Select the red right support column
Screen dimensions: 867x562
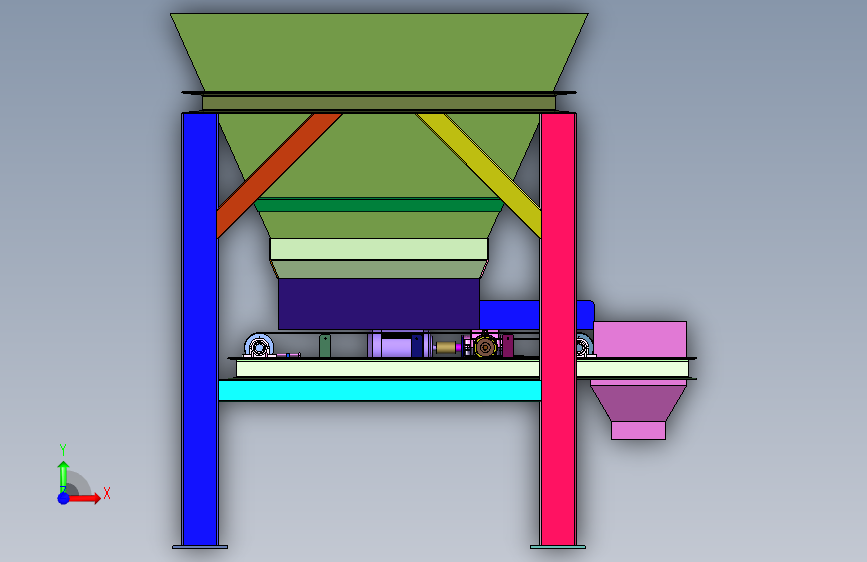tap(558, 329)
